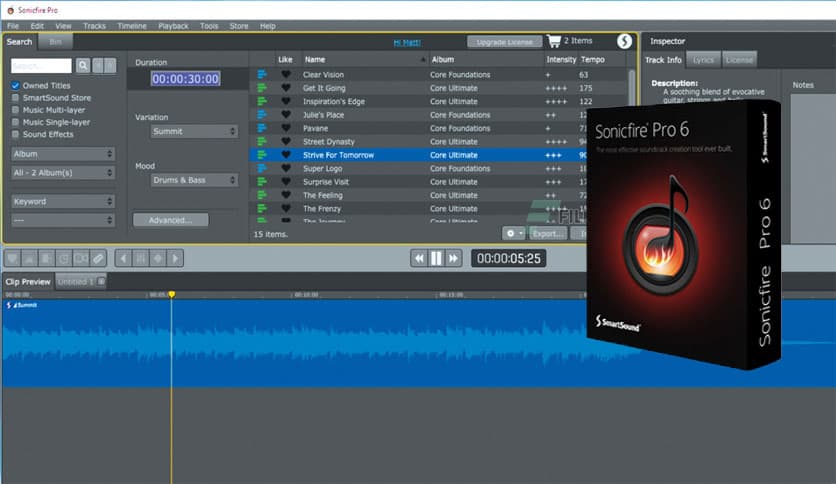Open the Album filter type dropdown
The width and height of the screenshot is (836, 484).
click(63, 154)
